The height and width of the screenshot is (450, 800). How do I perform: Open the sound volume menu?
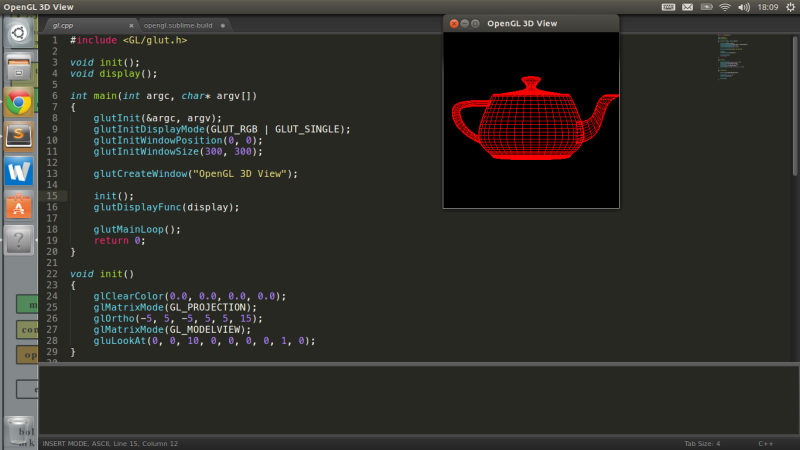pyautogui.click(x=742, y=7)
